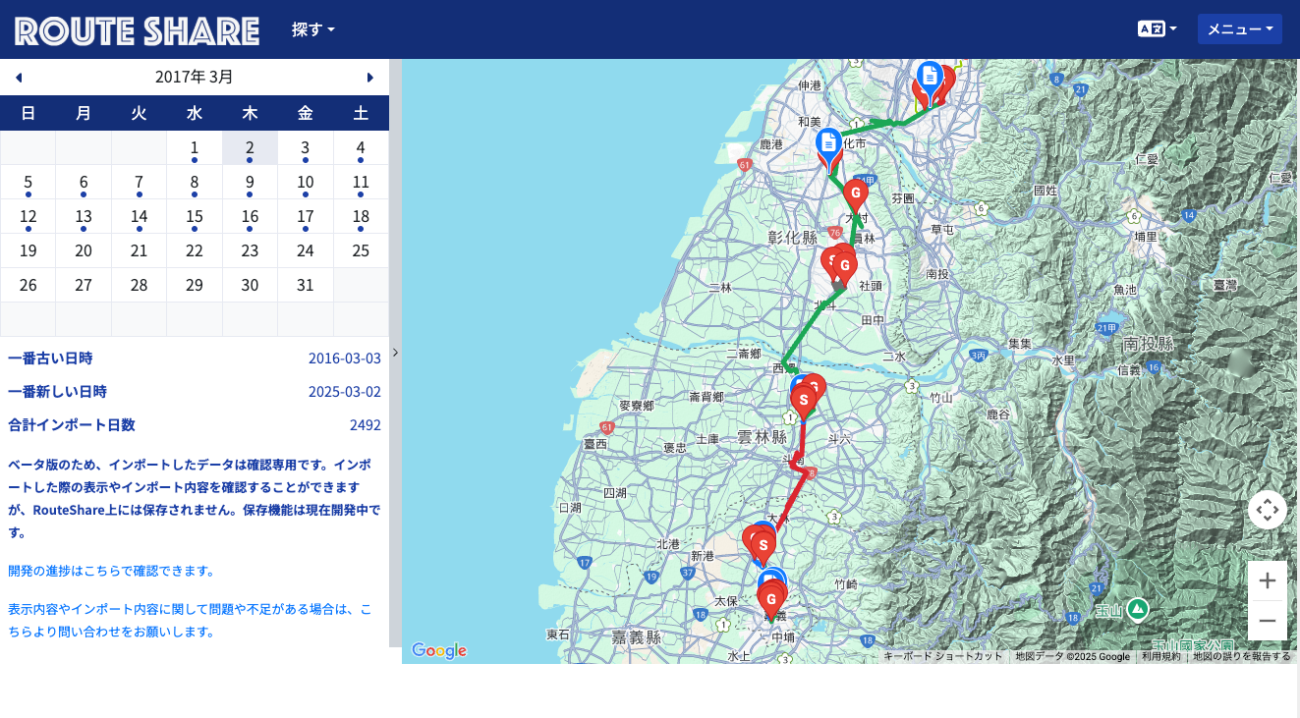Open the Google logo link on map

pyautogui.click(x=439, y=650)
